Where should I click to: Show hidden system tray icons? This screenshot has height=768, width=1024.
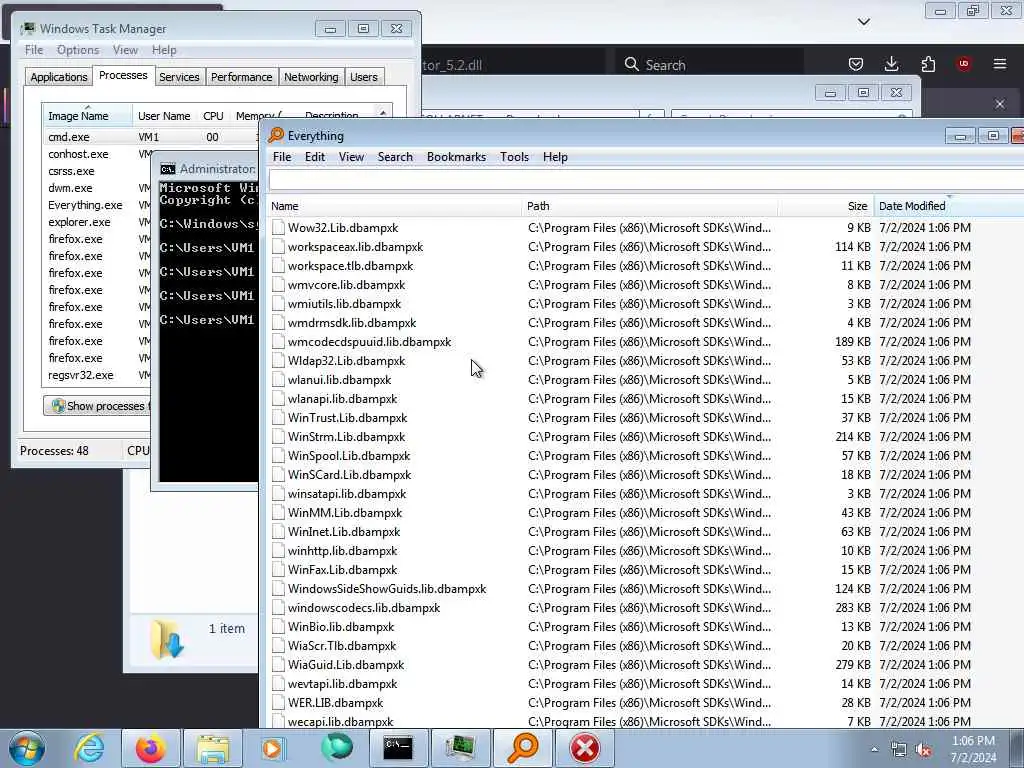click(874, 750)
